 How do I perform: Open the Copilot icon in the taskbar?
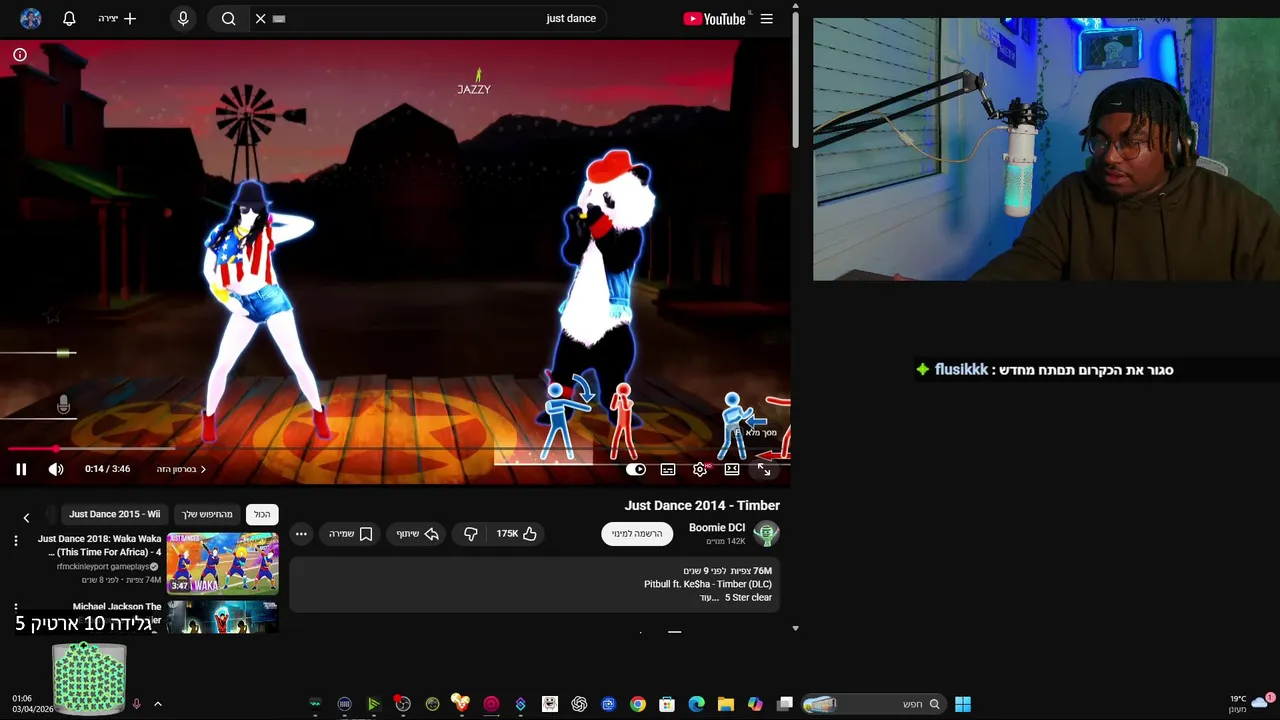pos(755,704)
